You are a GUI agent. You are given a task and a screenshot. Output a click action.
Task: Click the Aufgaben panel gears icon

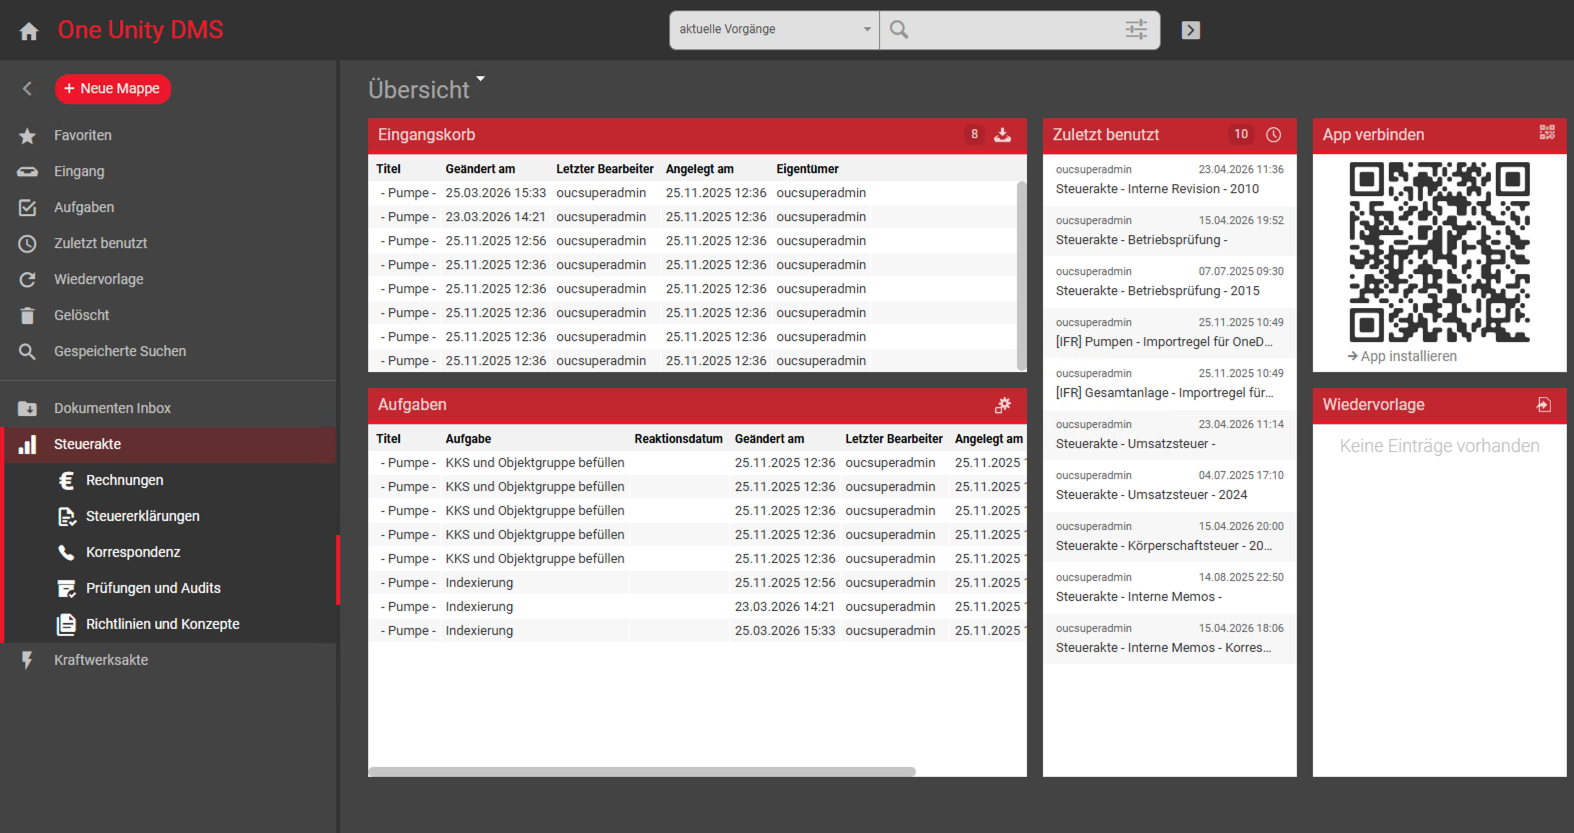[x=1003, y=405]
